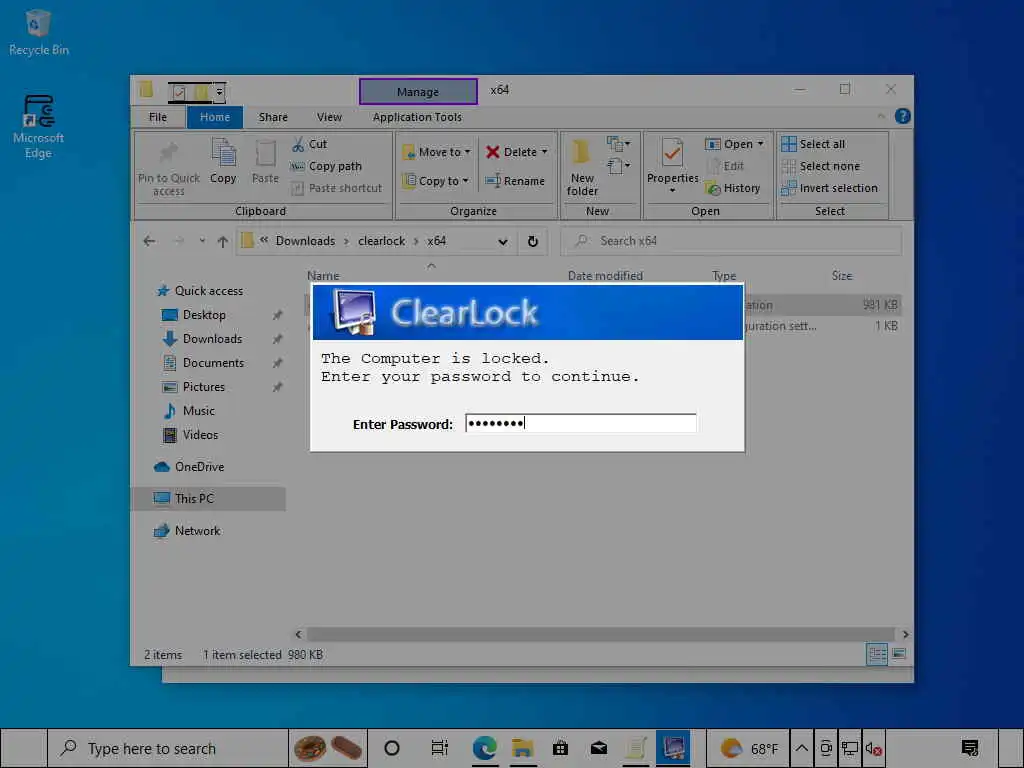Switch to Details view icon
The width and height of the screenshot is (1024, 768).
coord(876,654)
